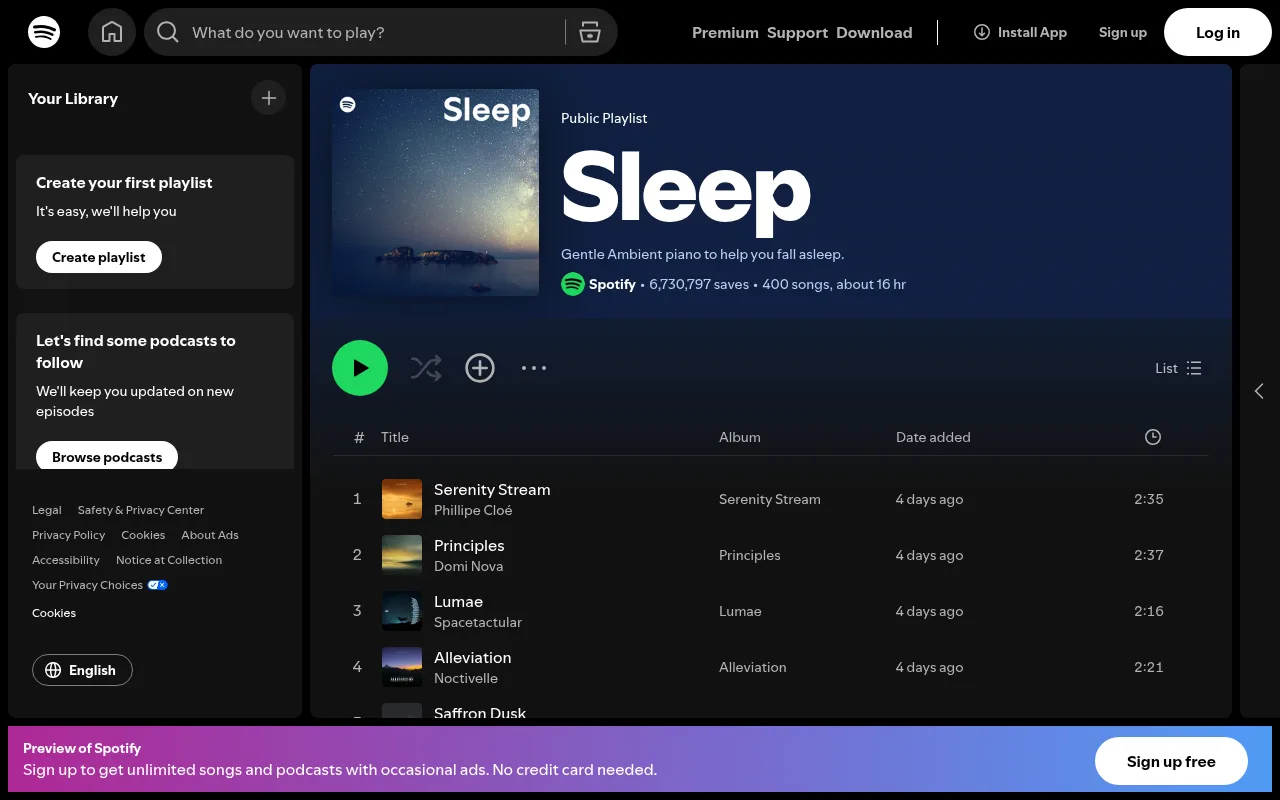1280x800 pixels.
Task: Click the Sleep playlist cover art
Action: point(435,192)
